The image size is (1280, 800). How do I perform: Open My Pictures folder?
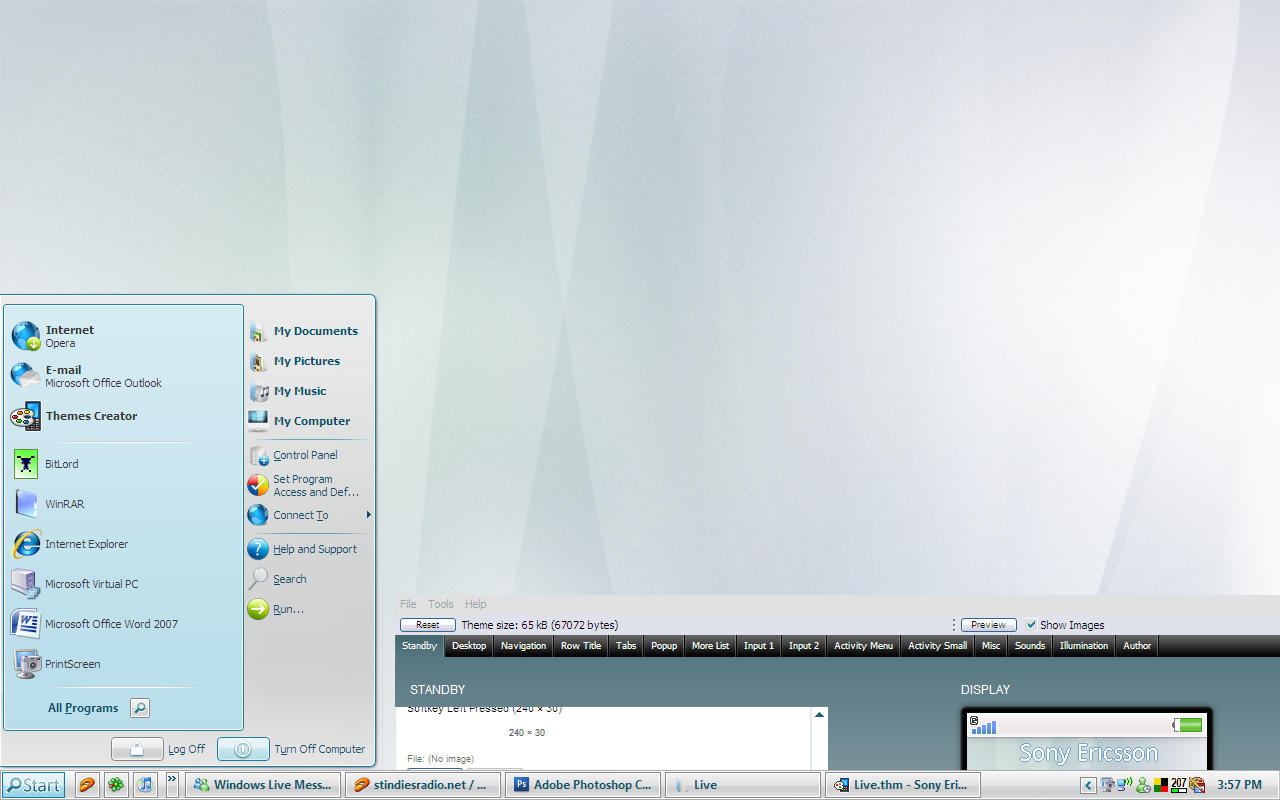(308, 361)
